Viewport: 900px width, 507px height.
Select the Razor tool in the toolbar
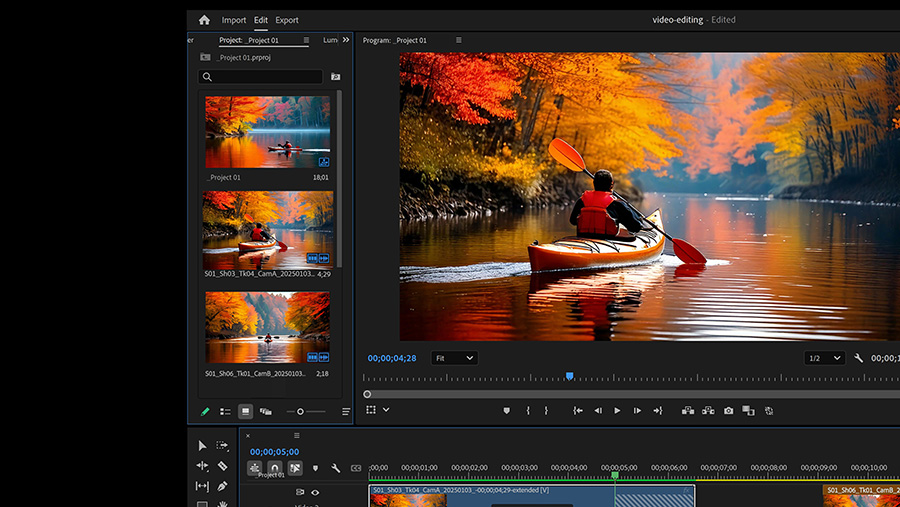[x=222, y=466]
